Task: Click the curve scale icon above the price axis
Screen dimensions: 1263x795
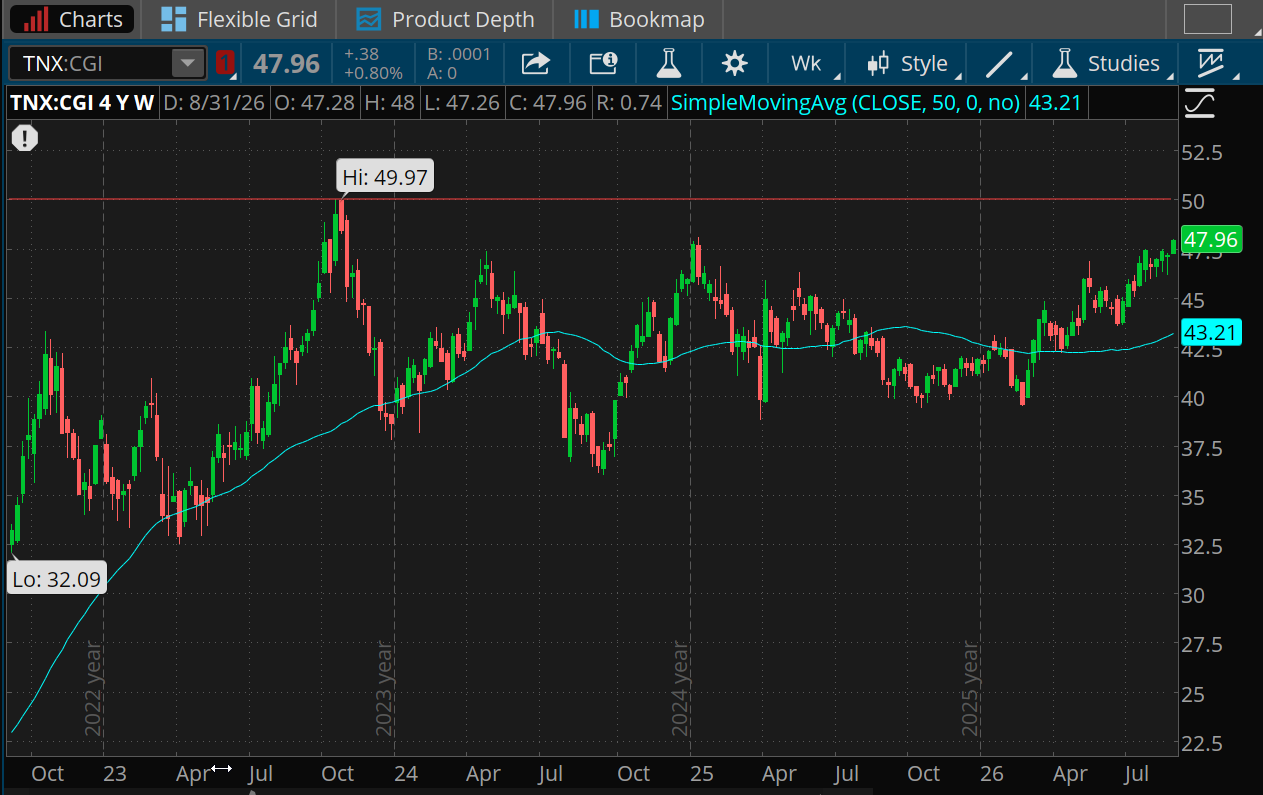Action: pos(1199,103)
